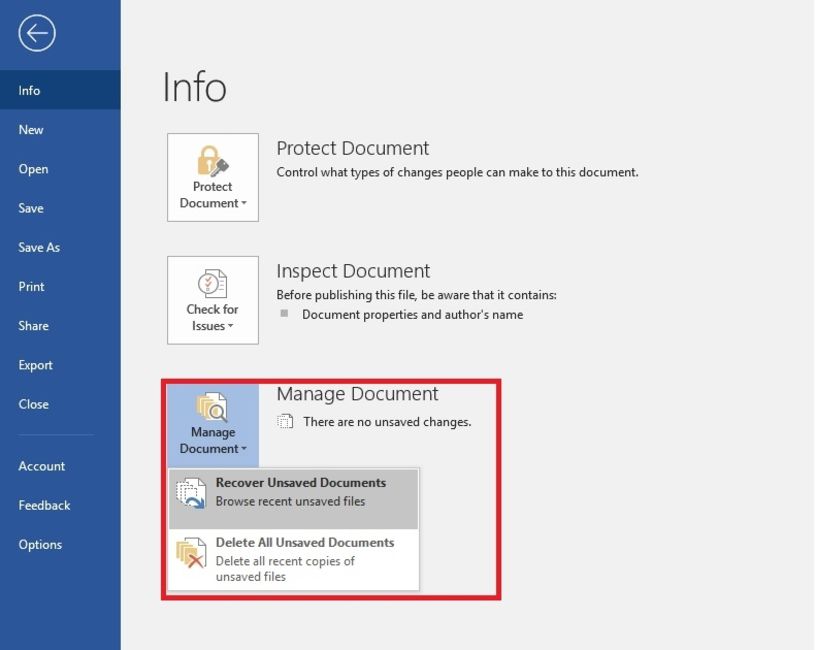The width and height of the screenshot is (815, 650).
Task: Choose Delete All Unsaved Documents menu entry
Action: click(x=294, y=559)
